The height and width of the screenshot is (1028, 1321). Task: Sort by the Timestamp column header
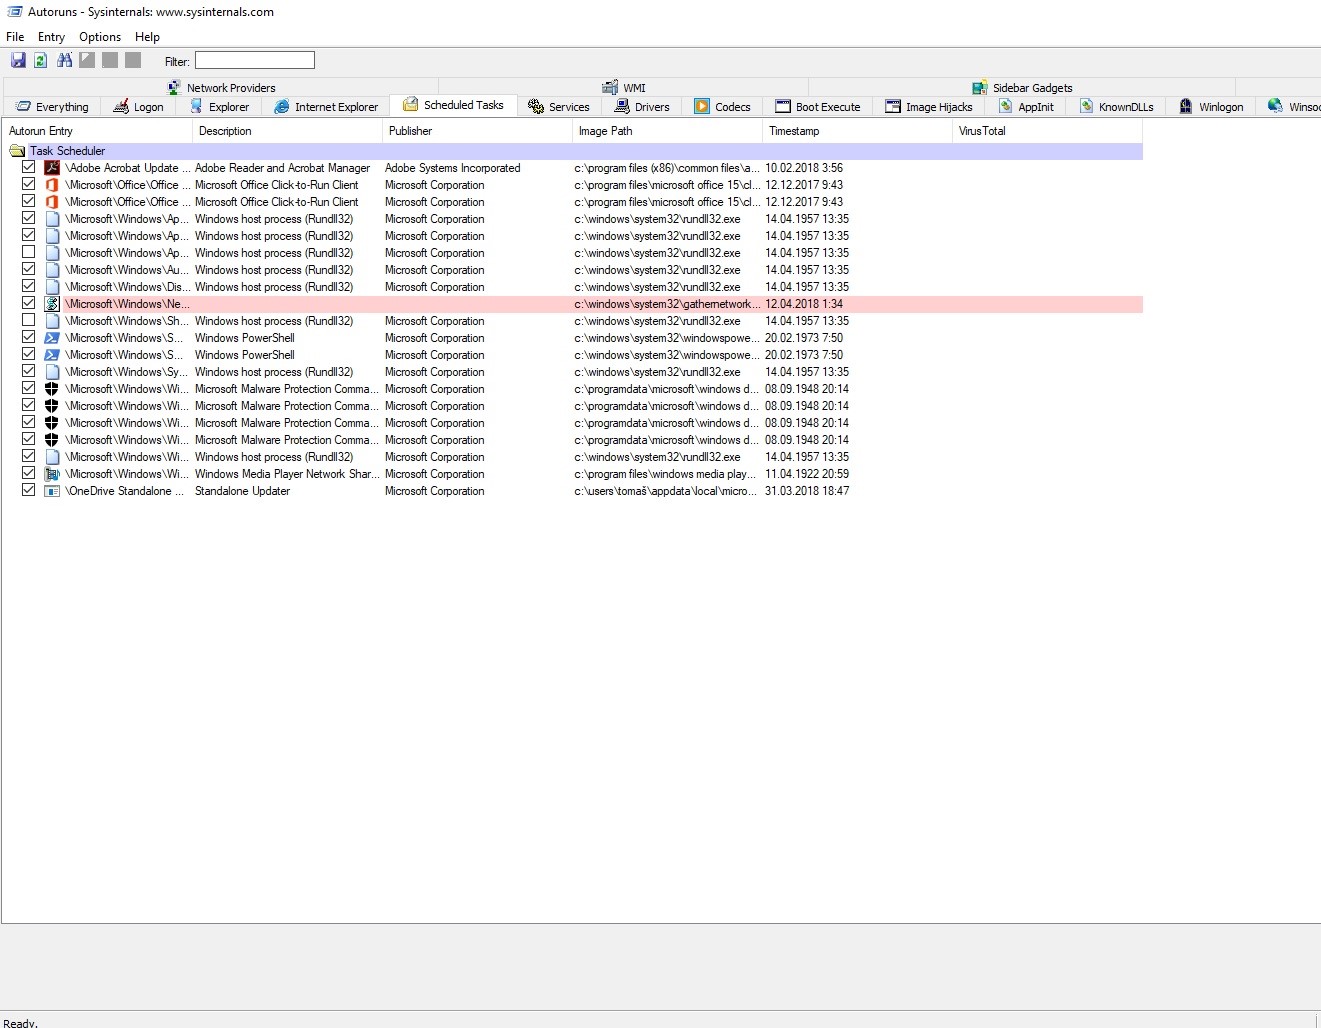(x=857, y=131)
